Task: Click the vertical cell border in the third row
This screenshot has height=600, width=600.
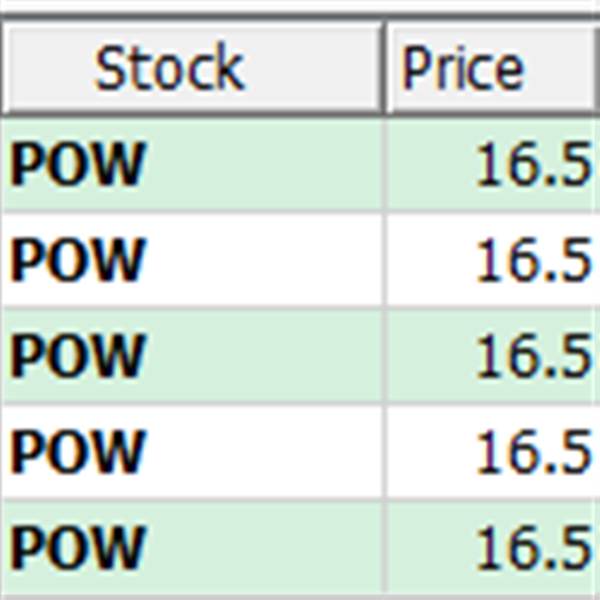Action: [x=384, y=356]
